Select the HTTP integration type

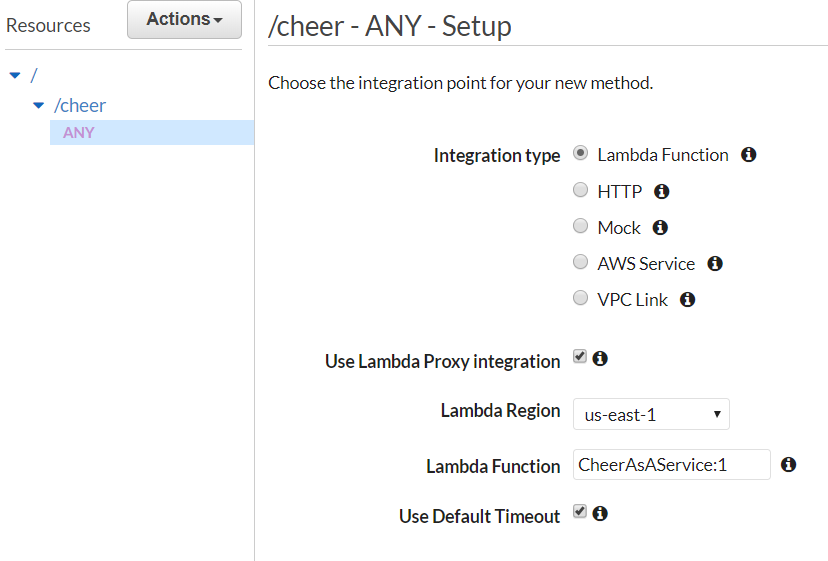(580, 190)
